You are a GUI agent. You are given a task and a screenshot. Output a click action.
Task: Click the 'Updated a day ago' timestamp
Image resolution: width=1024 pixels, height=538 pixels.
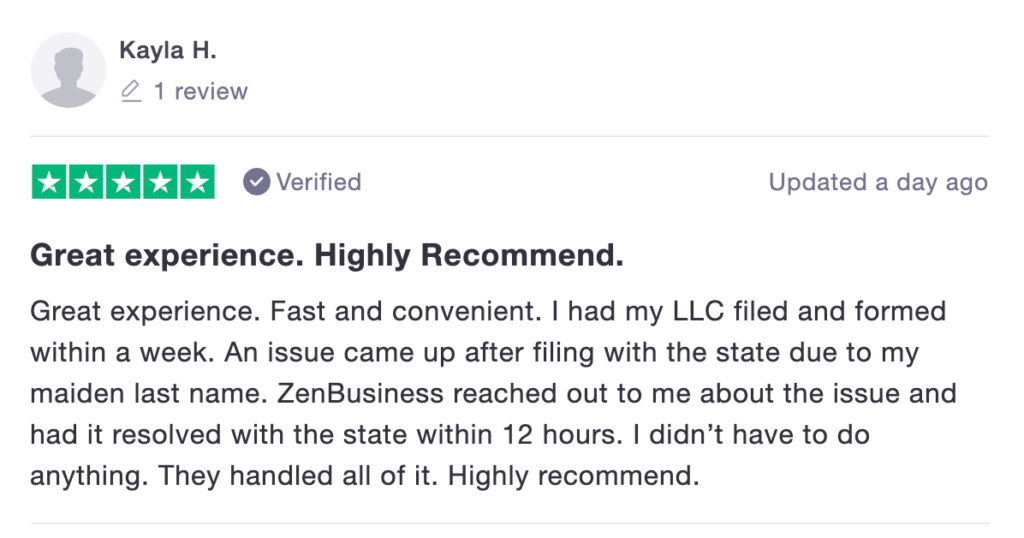pyautogui.click(x=878, y=182)
